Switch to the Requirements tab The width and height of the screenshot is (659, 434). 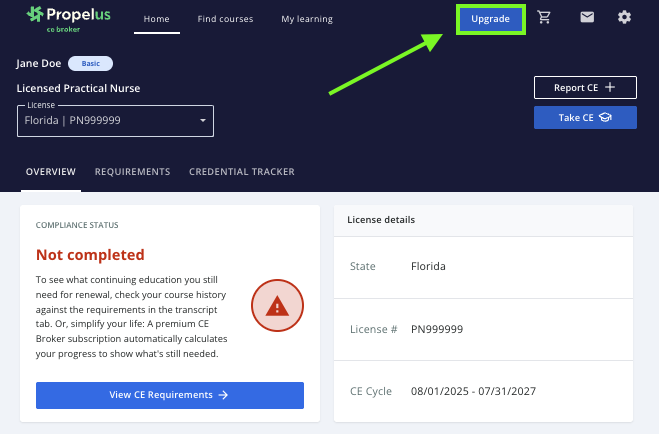(x=132, y=172)
